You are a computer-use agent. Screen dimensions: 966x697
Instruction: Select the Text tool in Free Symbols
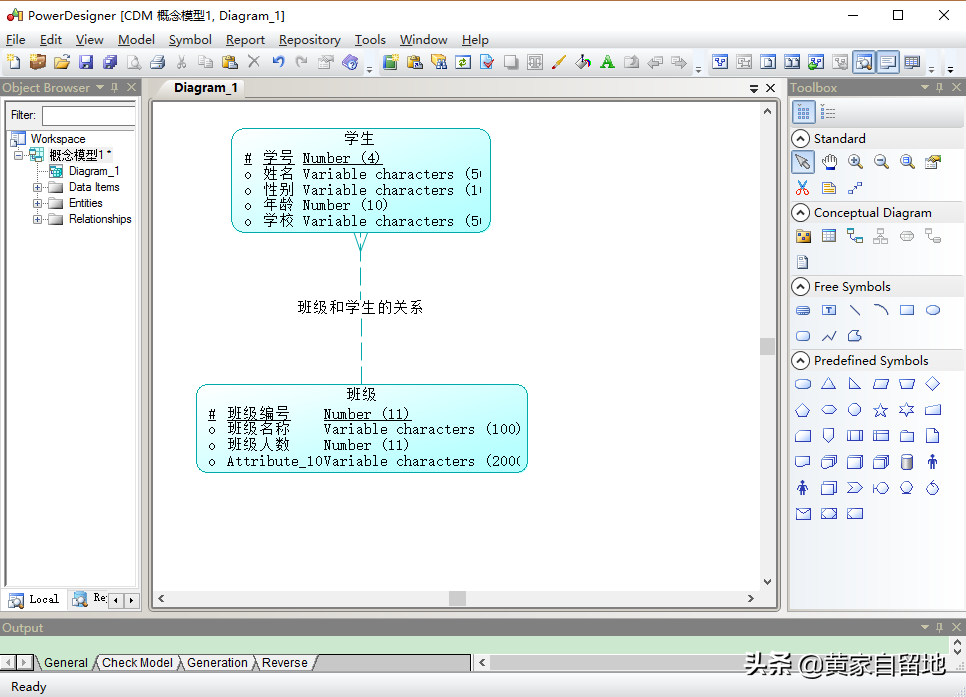point(827,309)
